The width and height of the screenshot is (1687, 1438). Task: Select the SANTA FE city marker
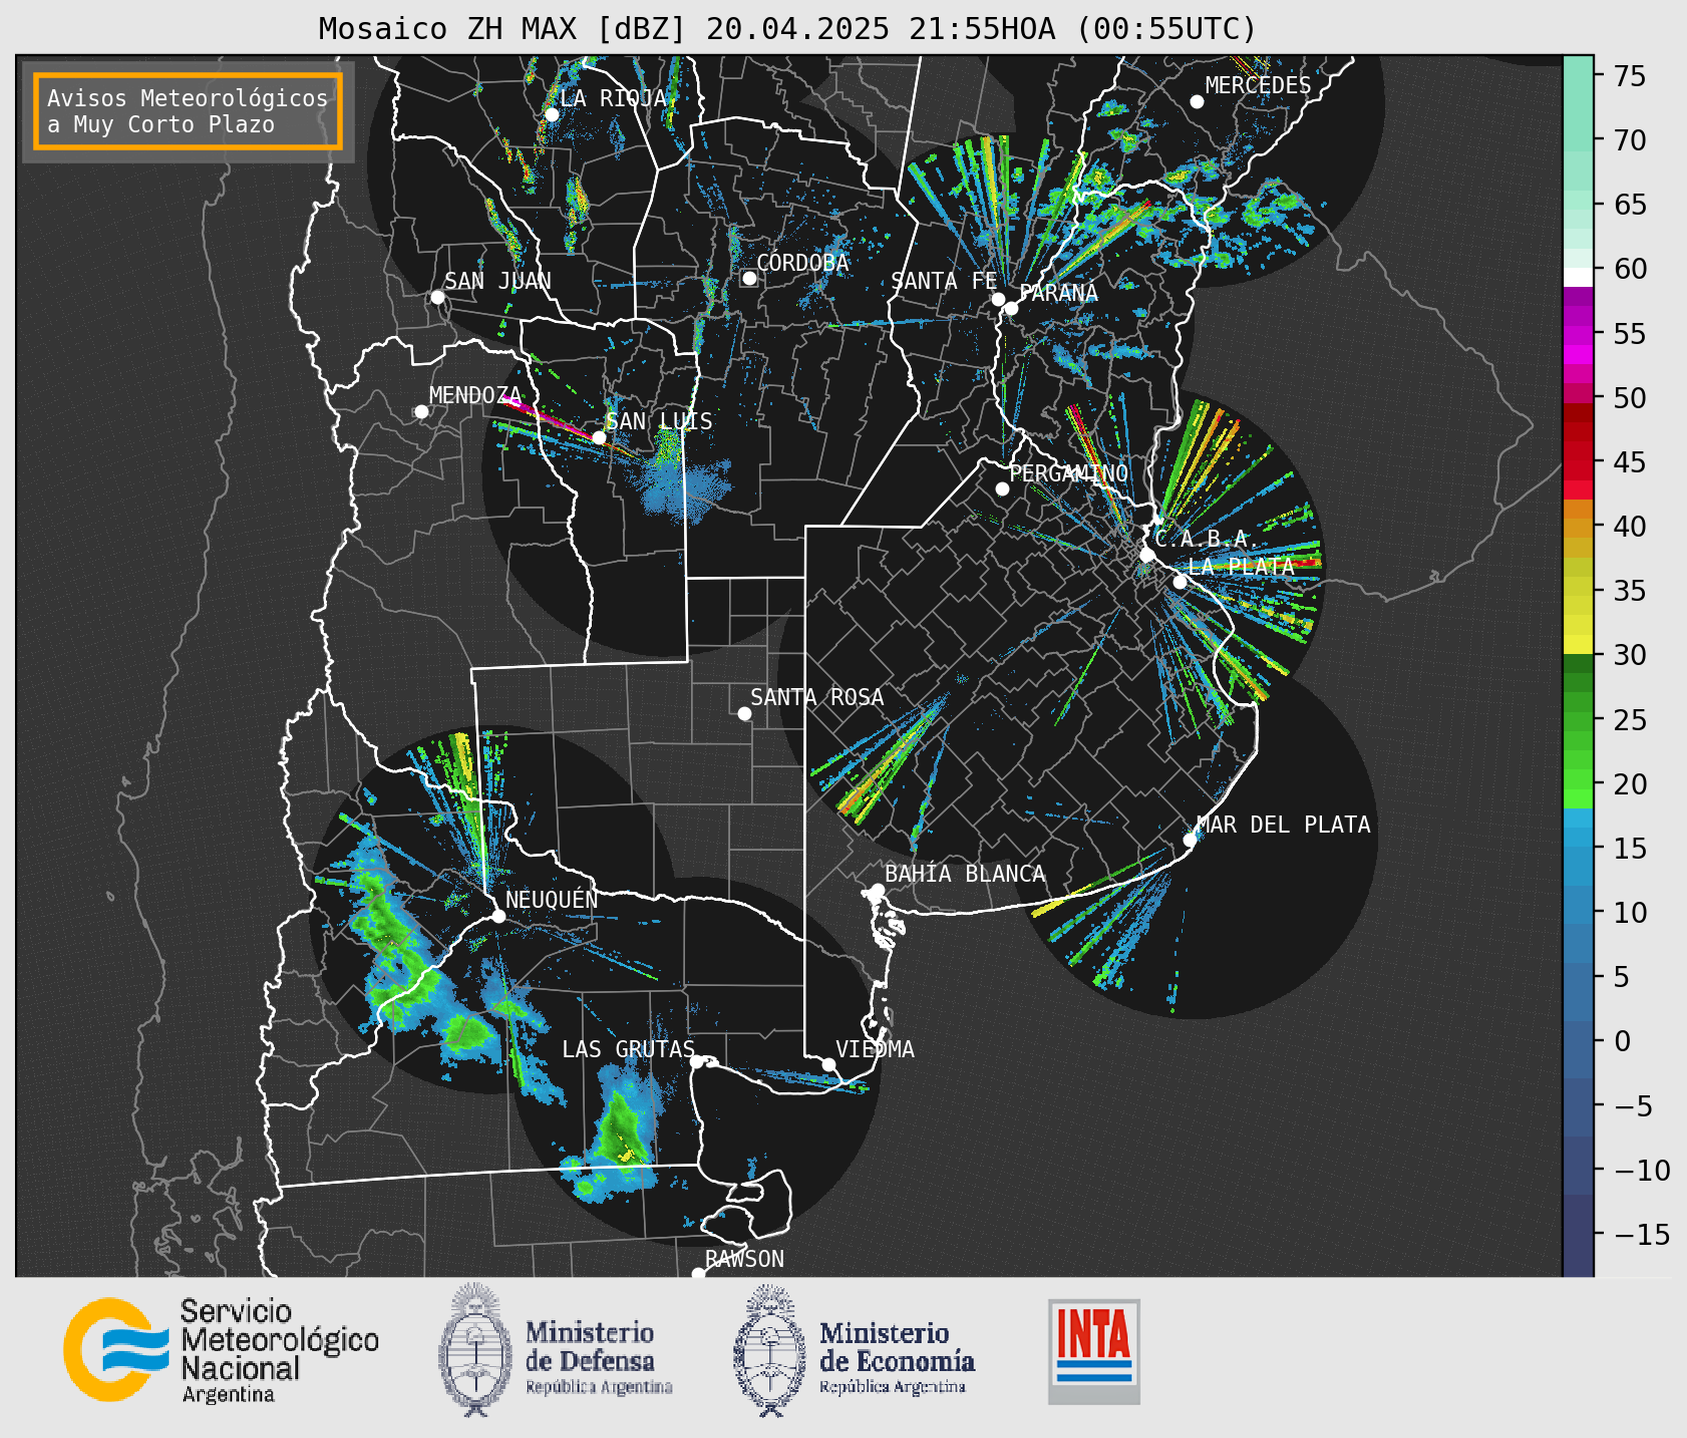(x=998, y=299)
